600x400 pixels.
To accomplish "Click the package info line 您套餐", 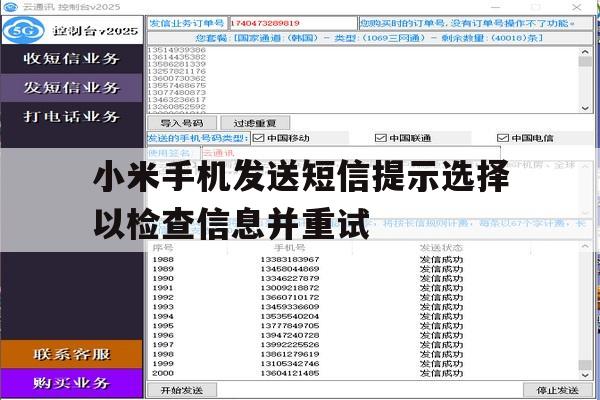I will [370, 38].
